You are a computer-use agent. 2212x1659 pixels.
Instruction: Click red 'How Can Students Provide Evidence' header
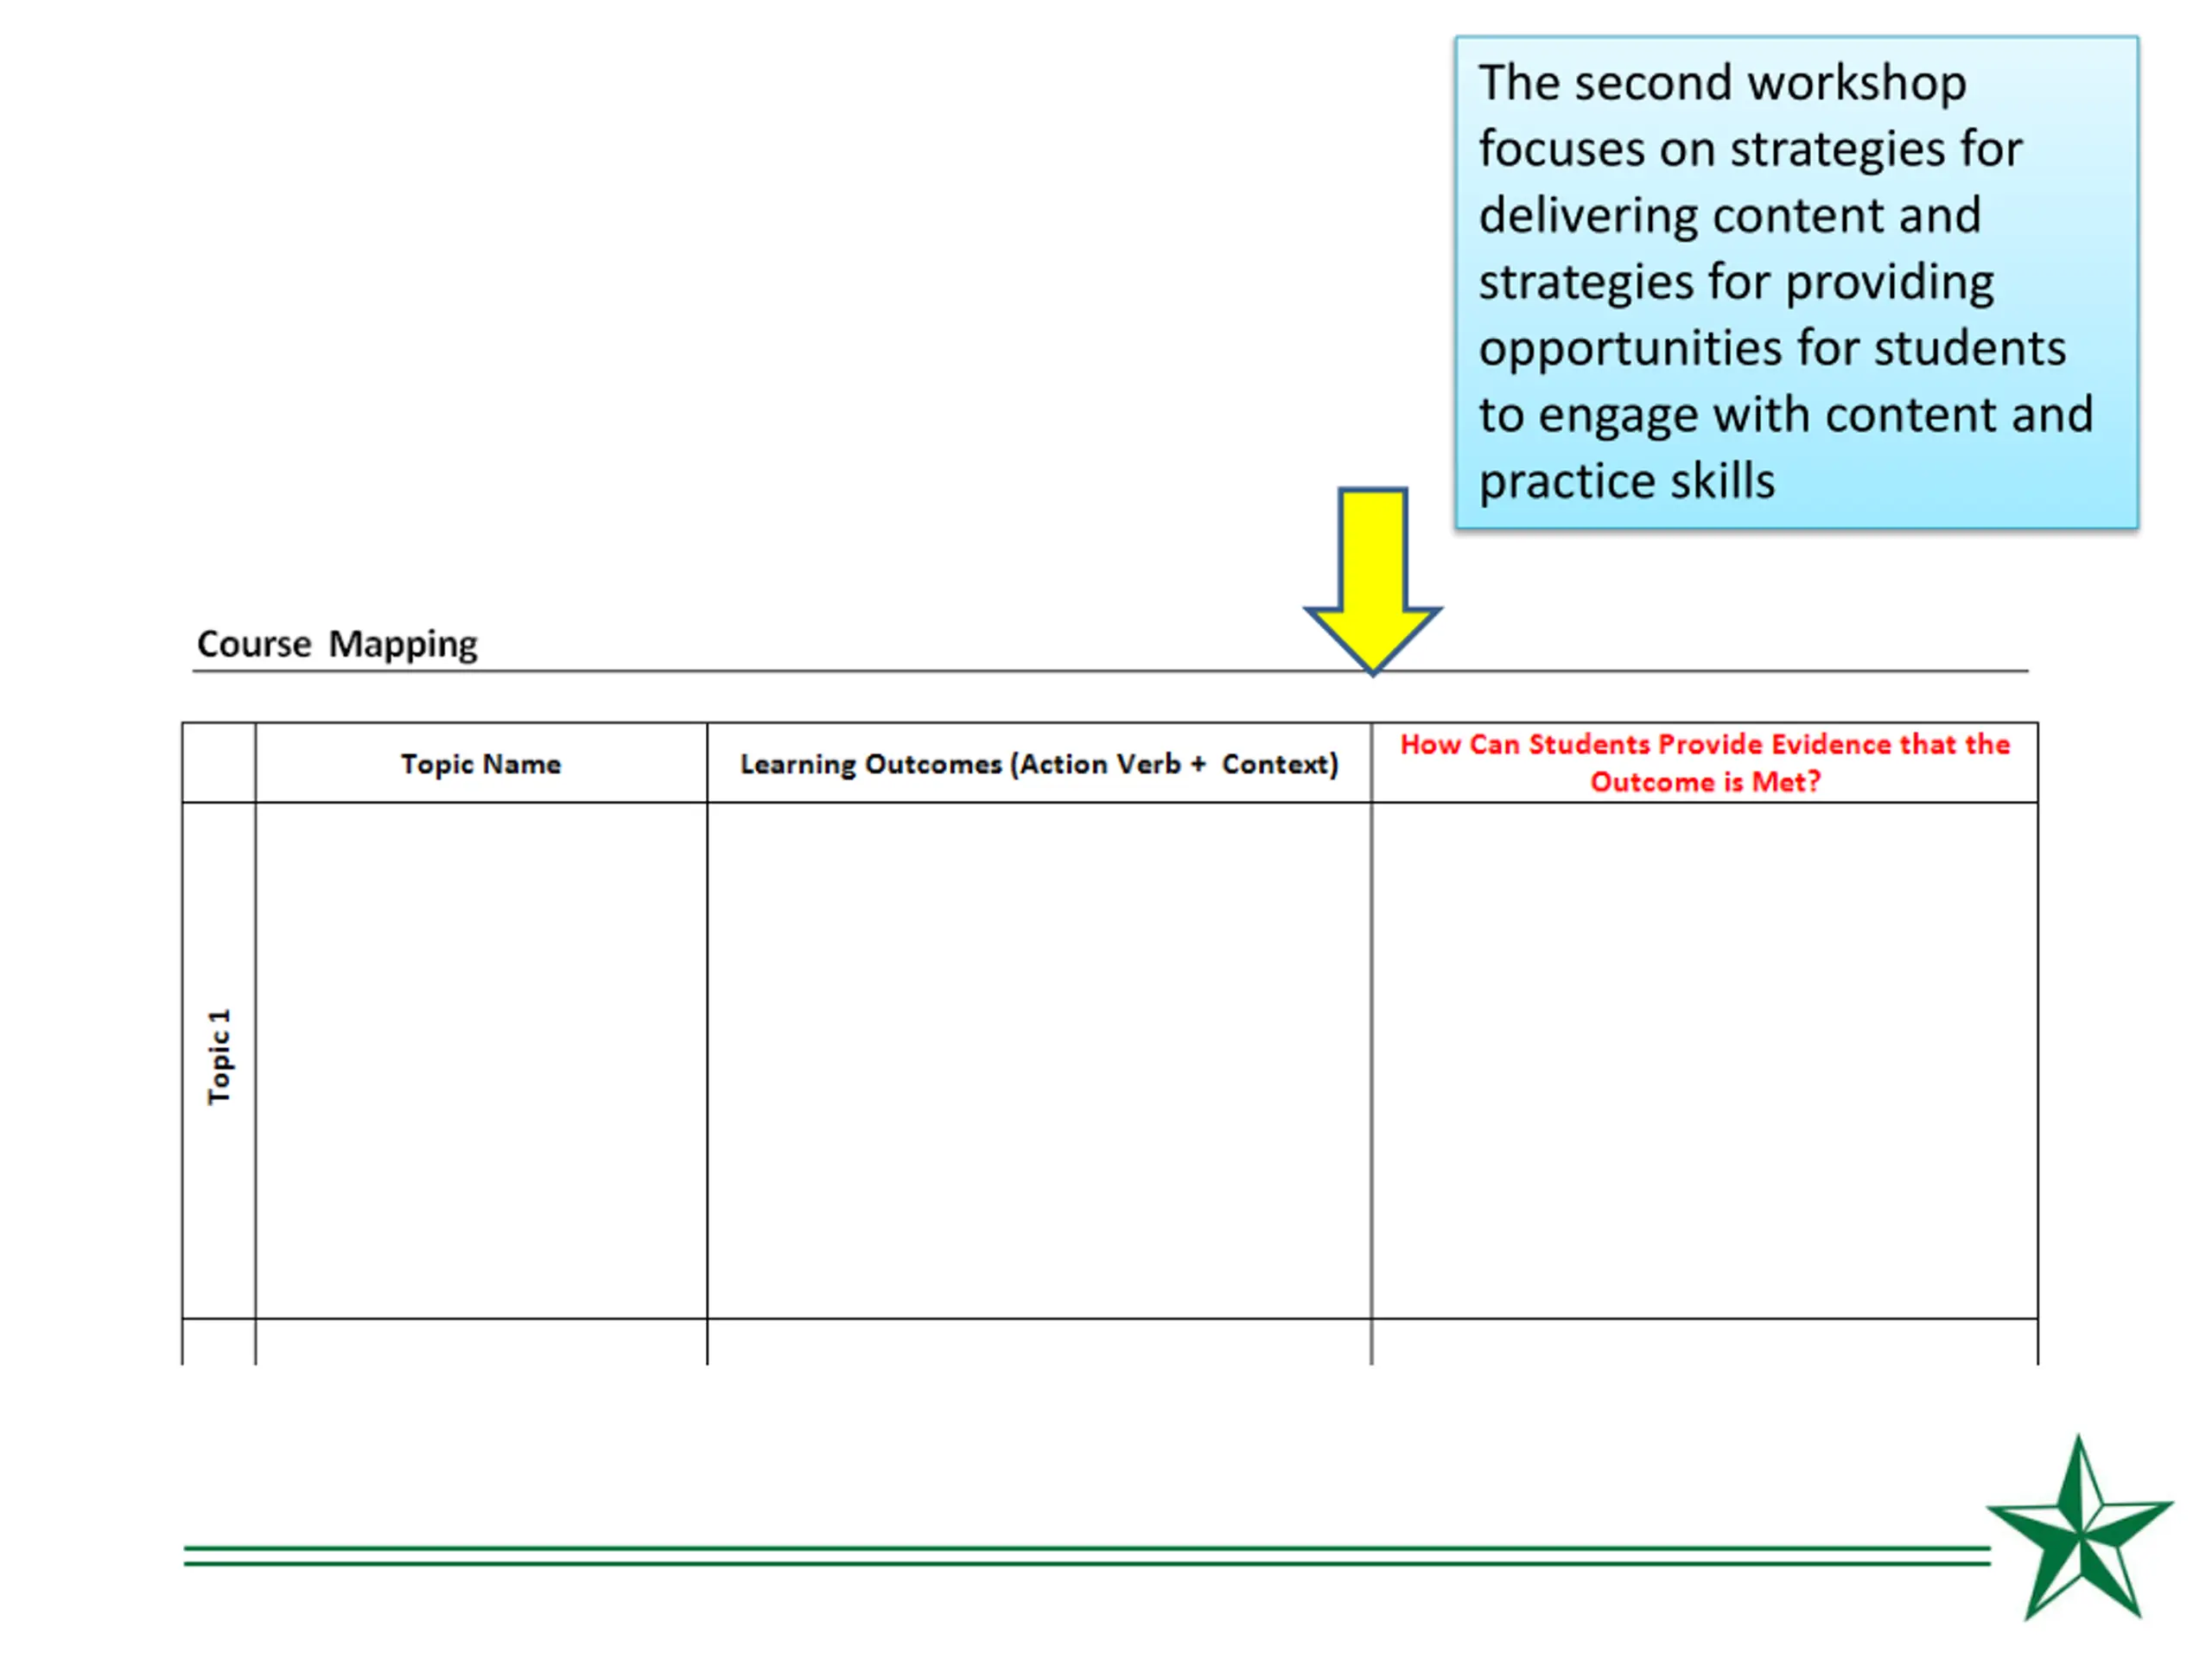(x=1705, y=763)
